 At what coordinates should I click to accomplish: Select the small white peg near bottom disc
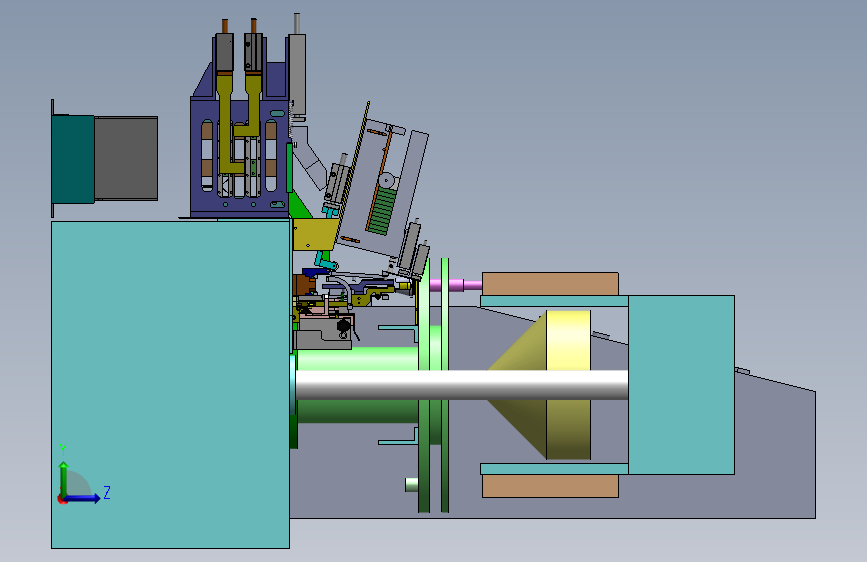pos(411,485)
